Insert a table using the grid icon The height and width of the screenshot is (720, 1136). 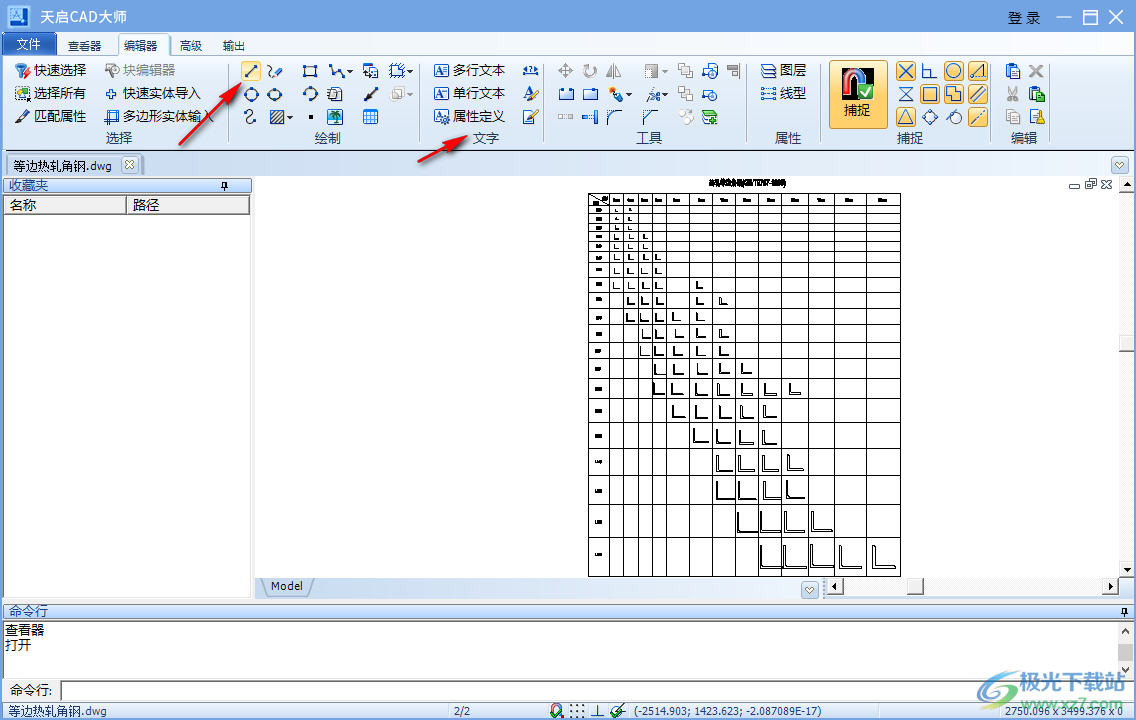tap(370, 117)
